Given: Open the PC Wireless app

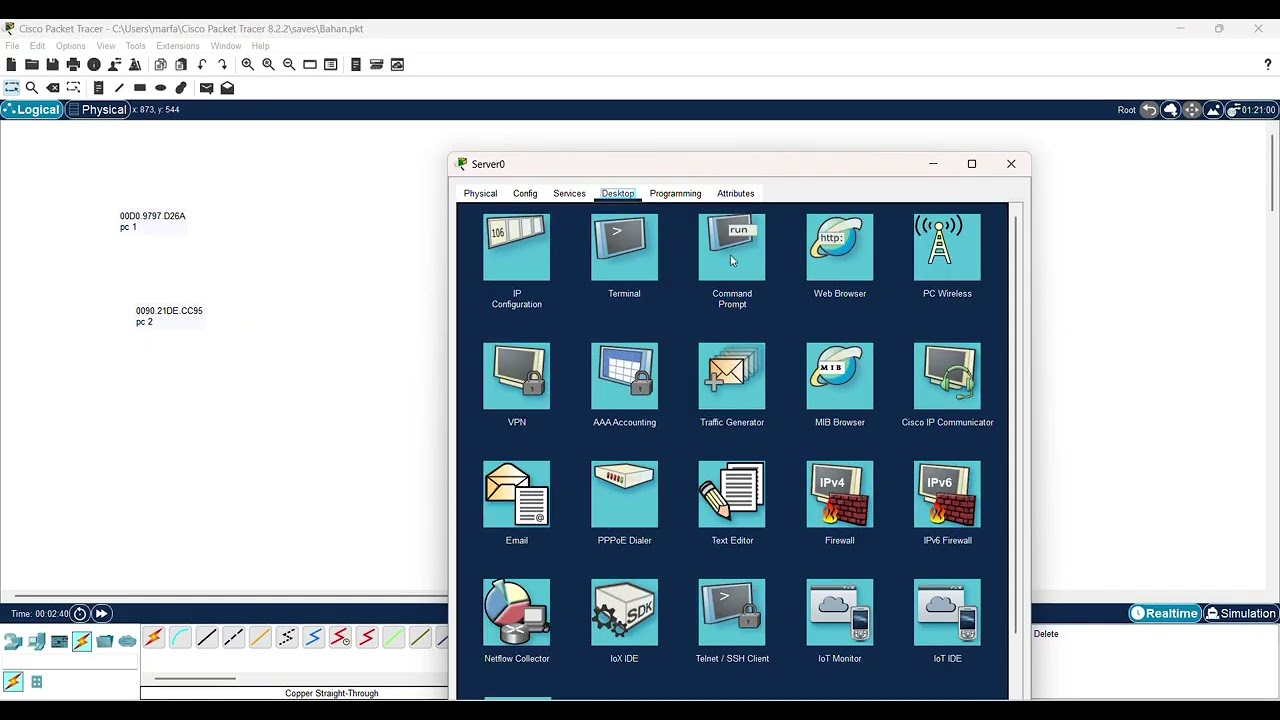Looking at the screenshot, I should [947, 247].
